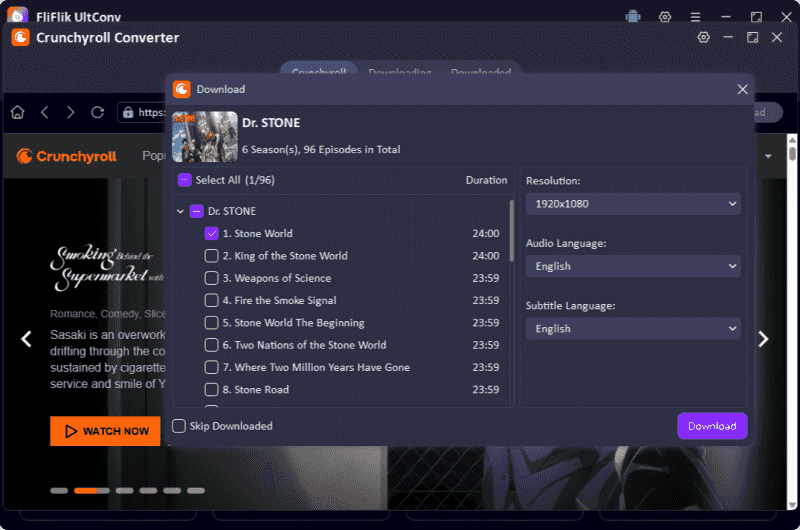The image size is (800, 530).
Task: Close the Download dialog
Action: (x=742, y=89)
